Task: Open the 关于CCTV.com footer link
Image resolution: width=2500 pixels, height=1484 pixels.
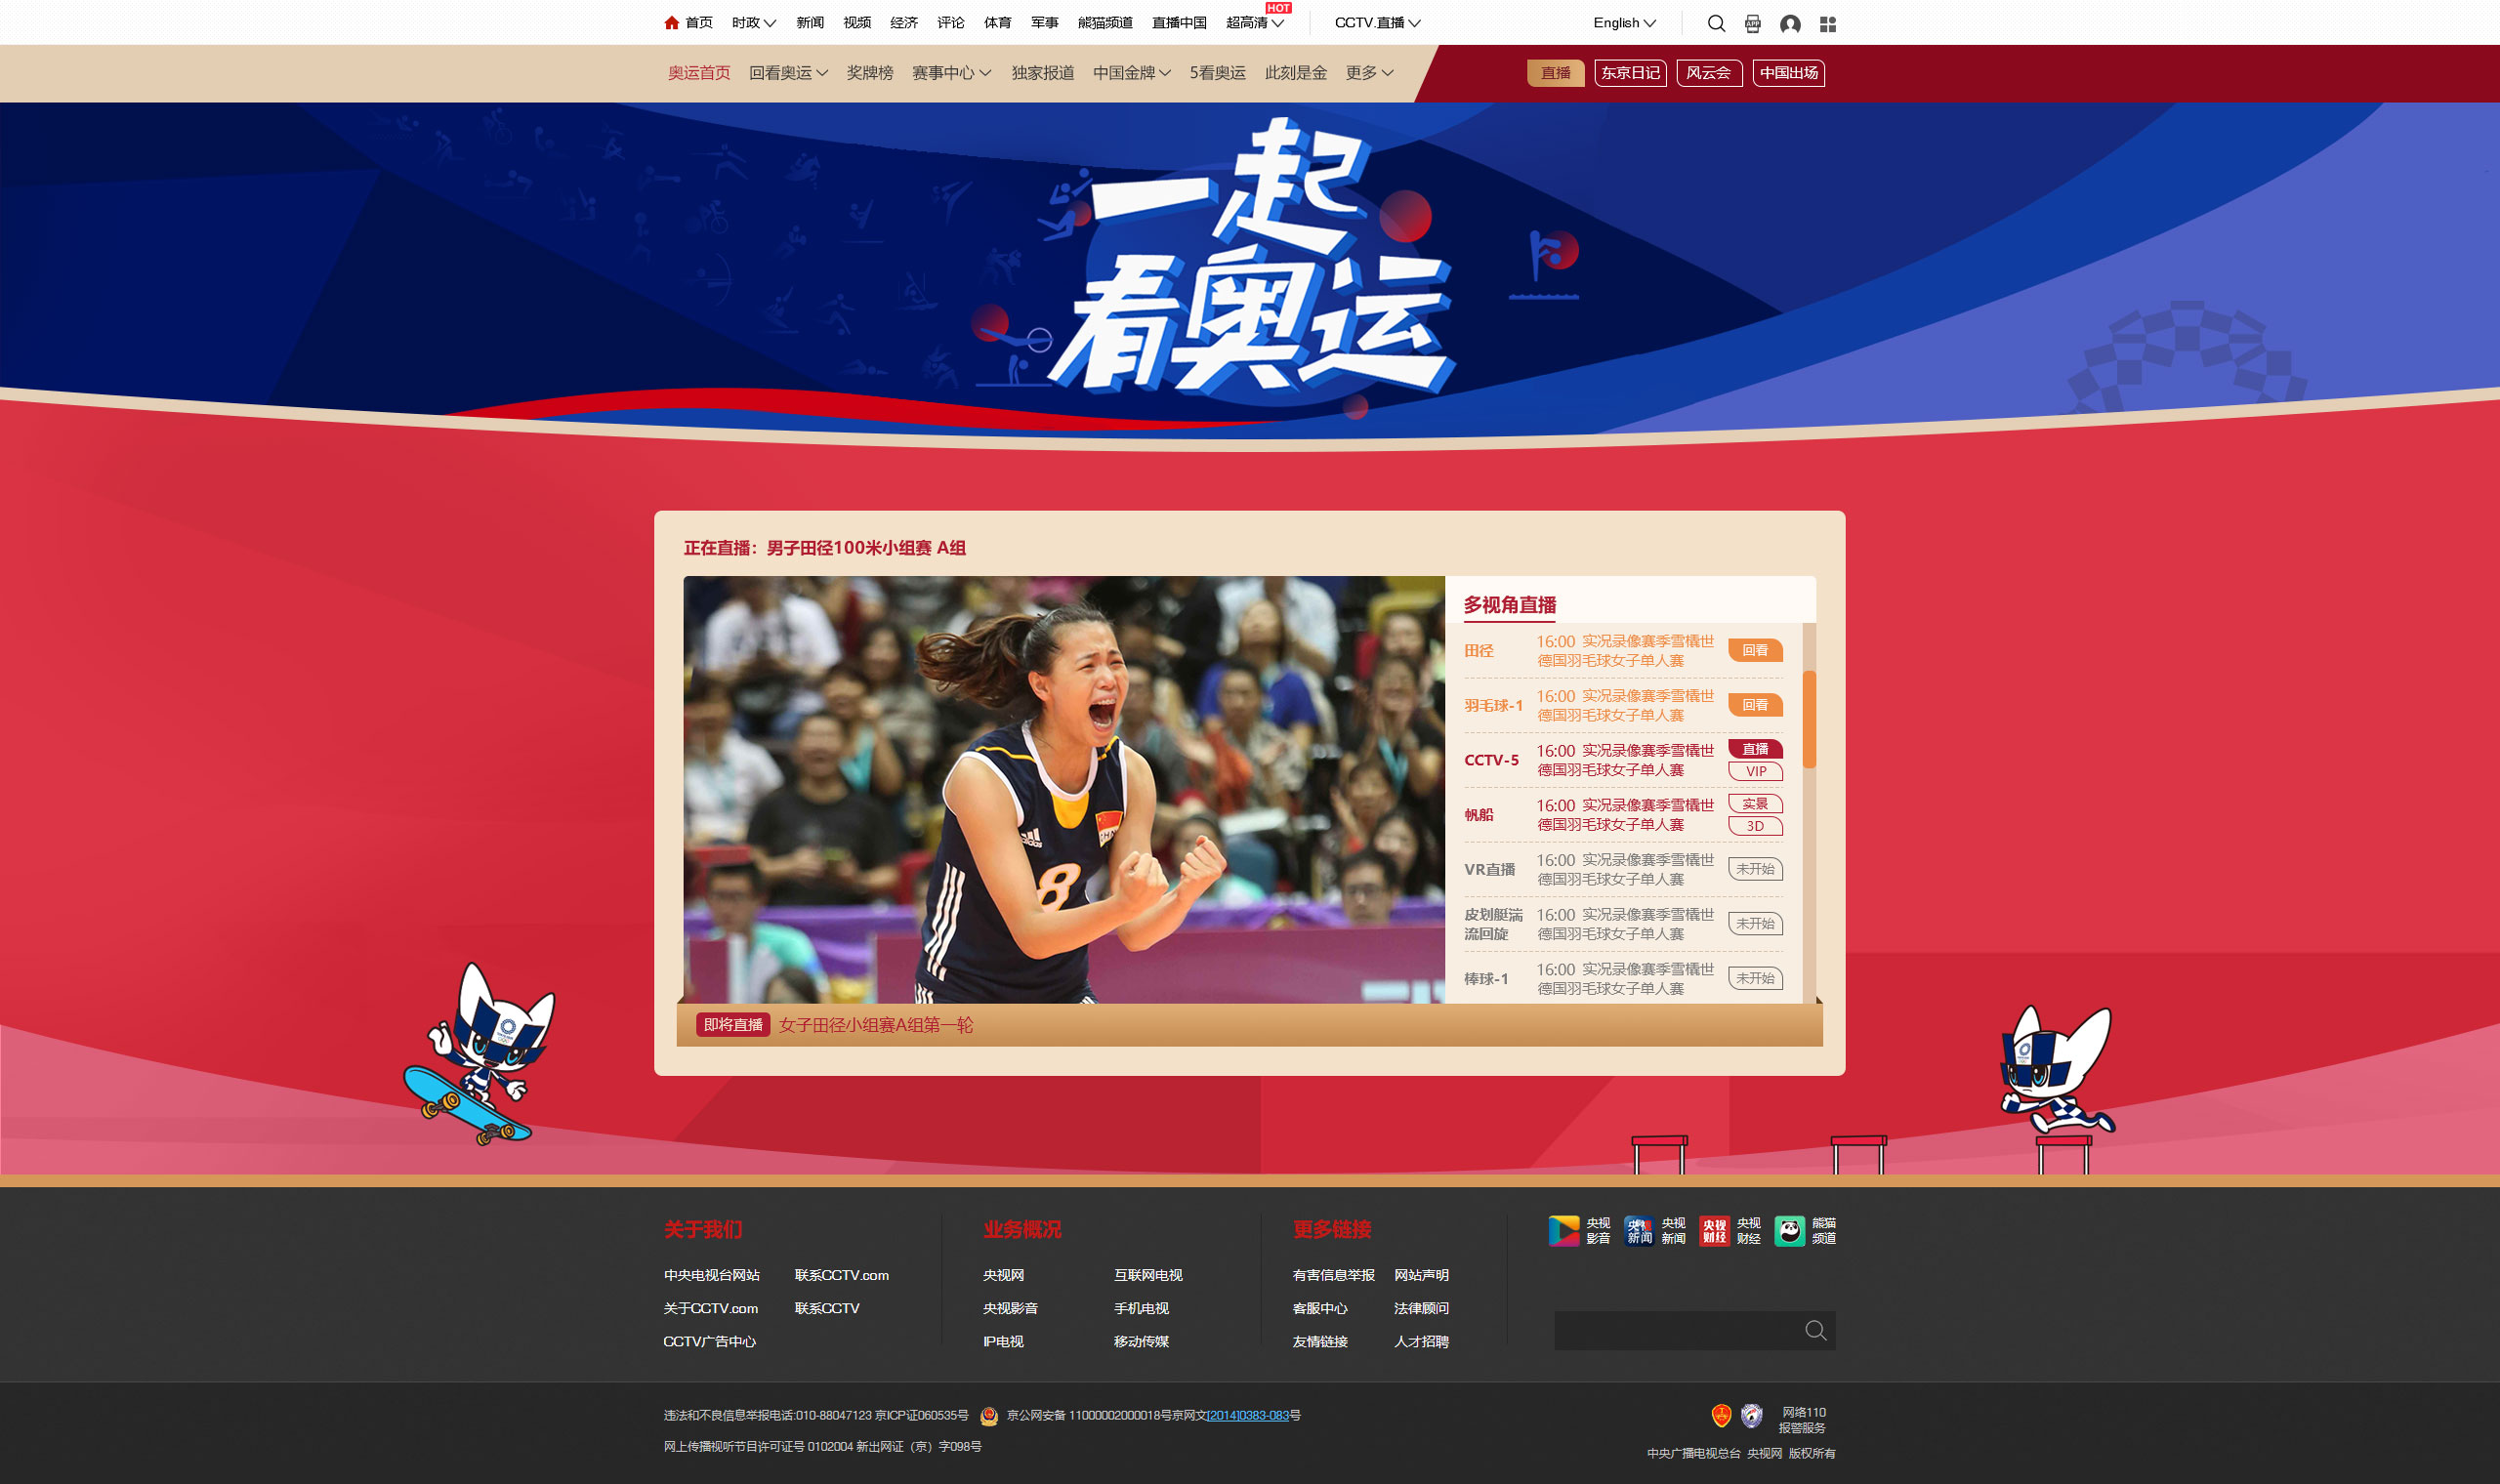Action: (x=711, y=1308)
